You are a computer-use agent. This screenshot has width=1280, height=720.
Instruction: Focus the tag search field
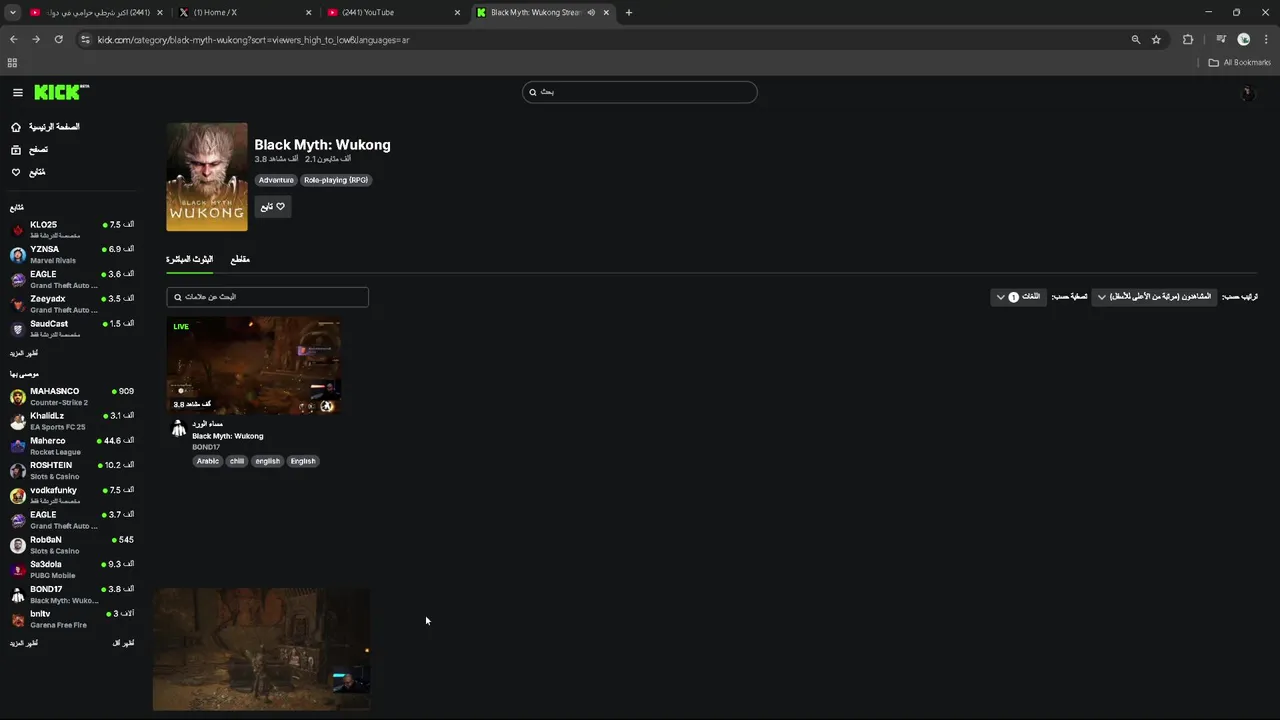point(267,297)
